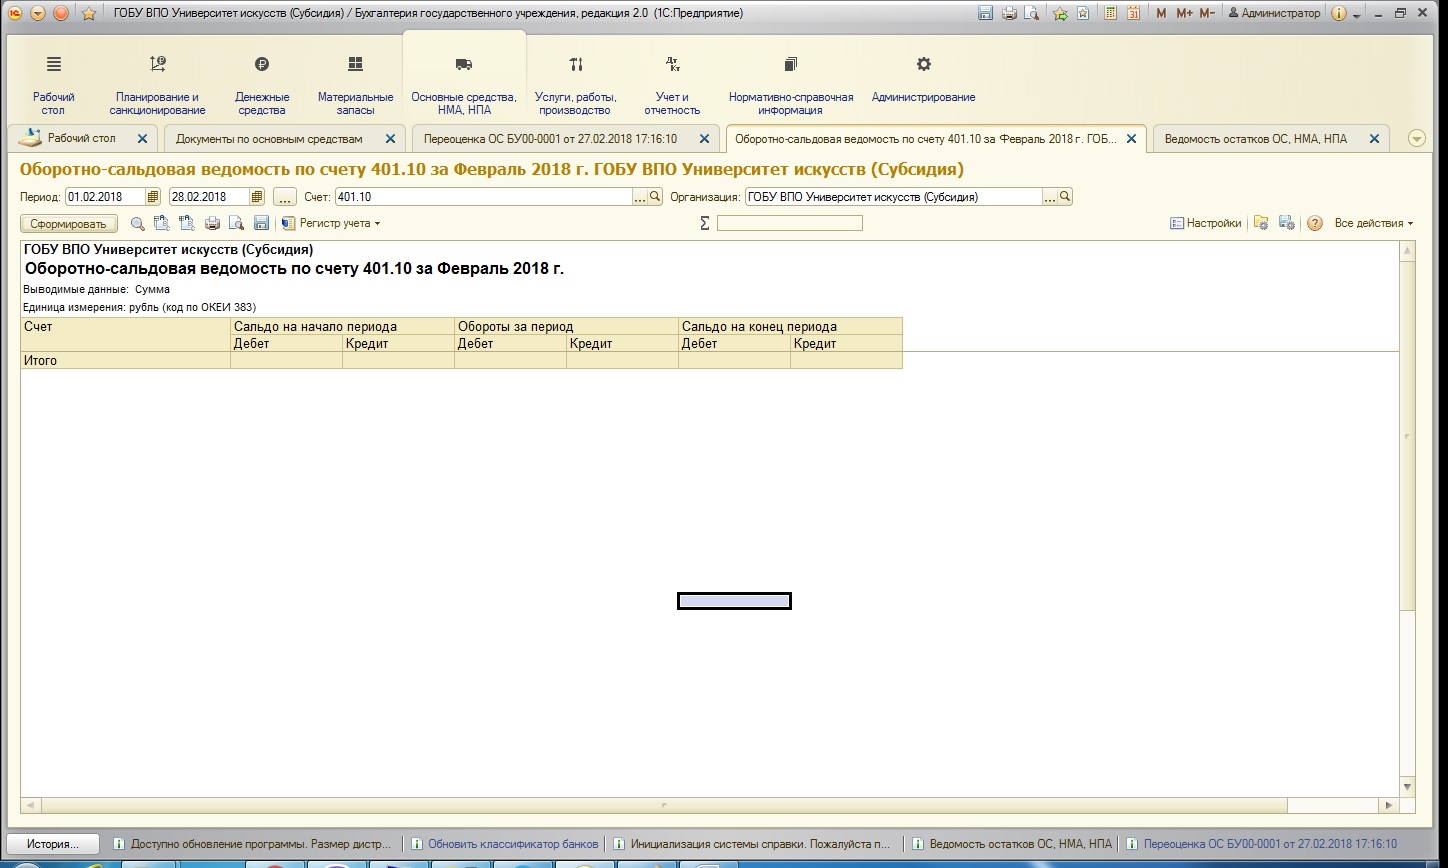
Task: Open calendar picker for start date 01.02.2018
Action: coord(153,197)
